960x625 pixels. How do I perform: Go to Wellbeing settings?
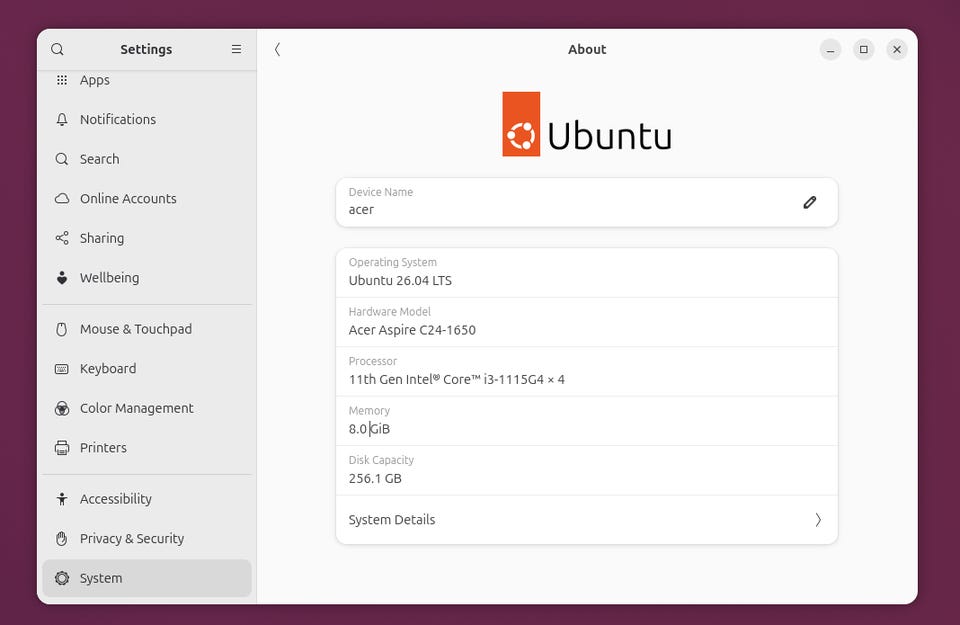(x=147, y=278)
